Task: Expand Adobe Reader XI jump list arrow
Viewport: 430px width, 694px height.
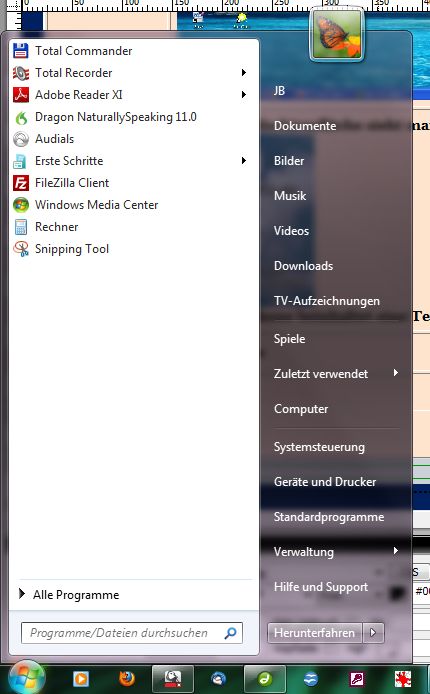Action: [244, 95]
